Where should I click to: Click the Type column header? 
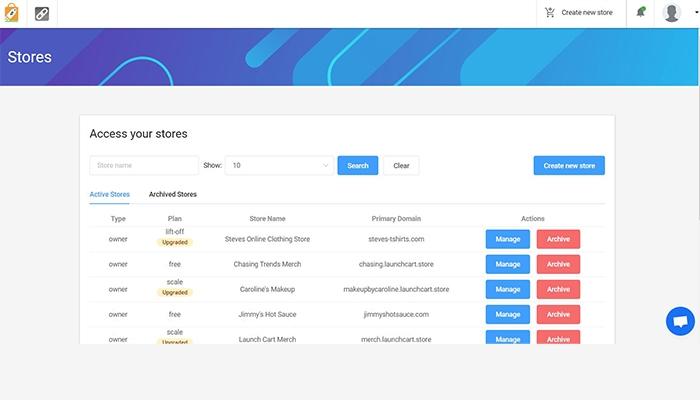pyautogui.click(x=118, y=219)
